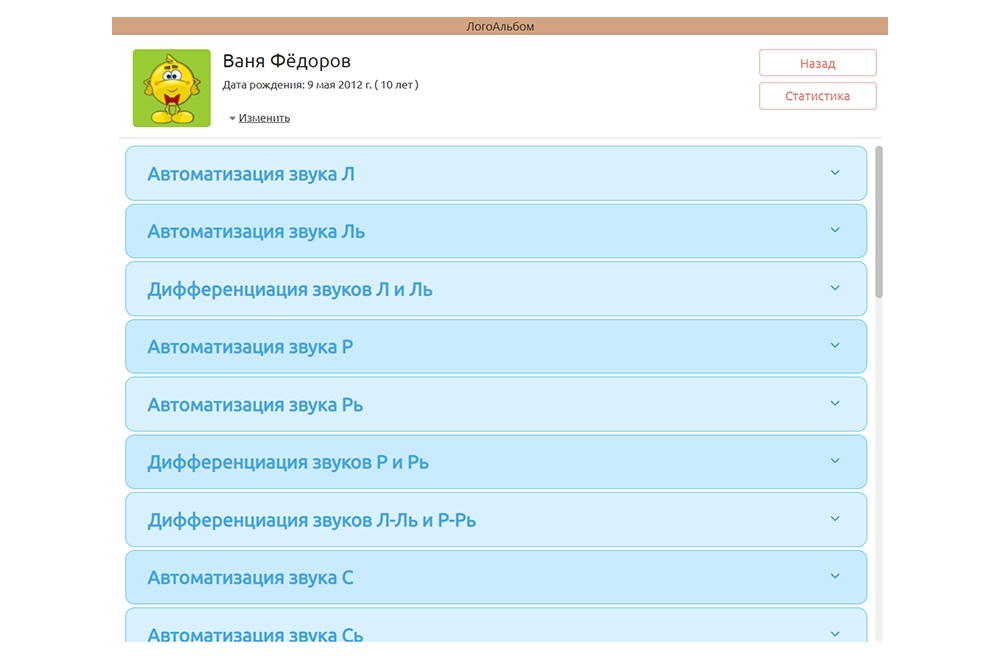The width and height of the screenshot is (1000, 666).
Task: Expand chevron for Автоматизация звука Л
Action: 835,173
